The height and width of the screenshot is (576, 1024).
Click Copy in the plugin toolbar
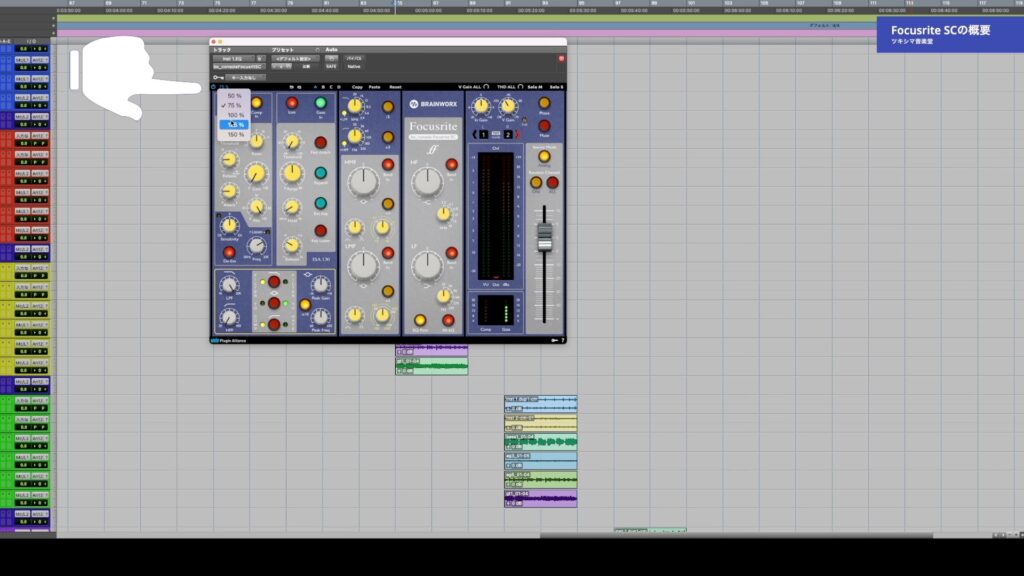click(x=357, y=87)
